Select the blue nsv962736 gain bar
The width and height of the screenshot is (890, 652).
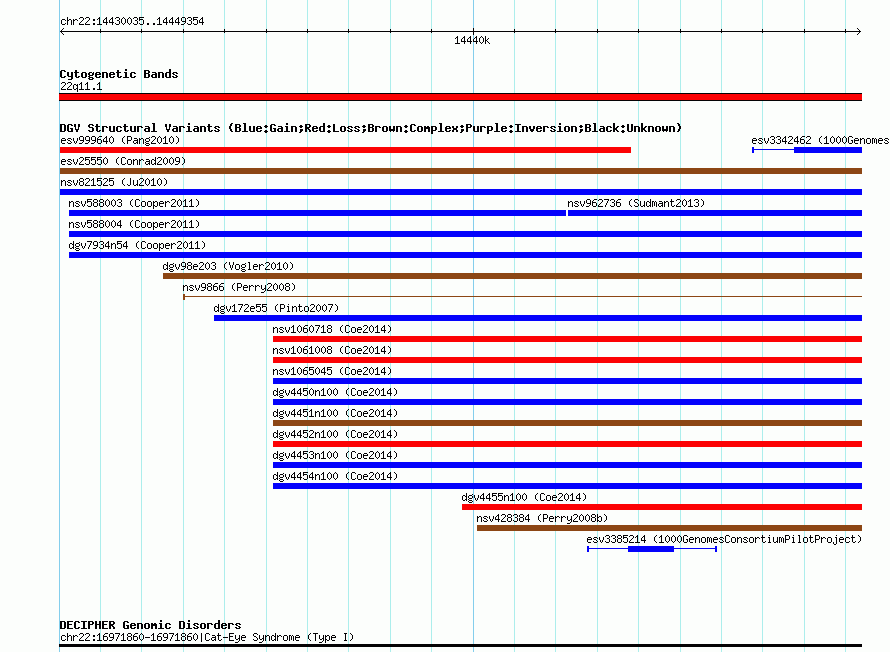715,213
